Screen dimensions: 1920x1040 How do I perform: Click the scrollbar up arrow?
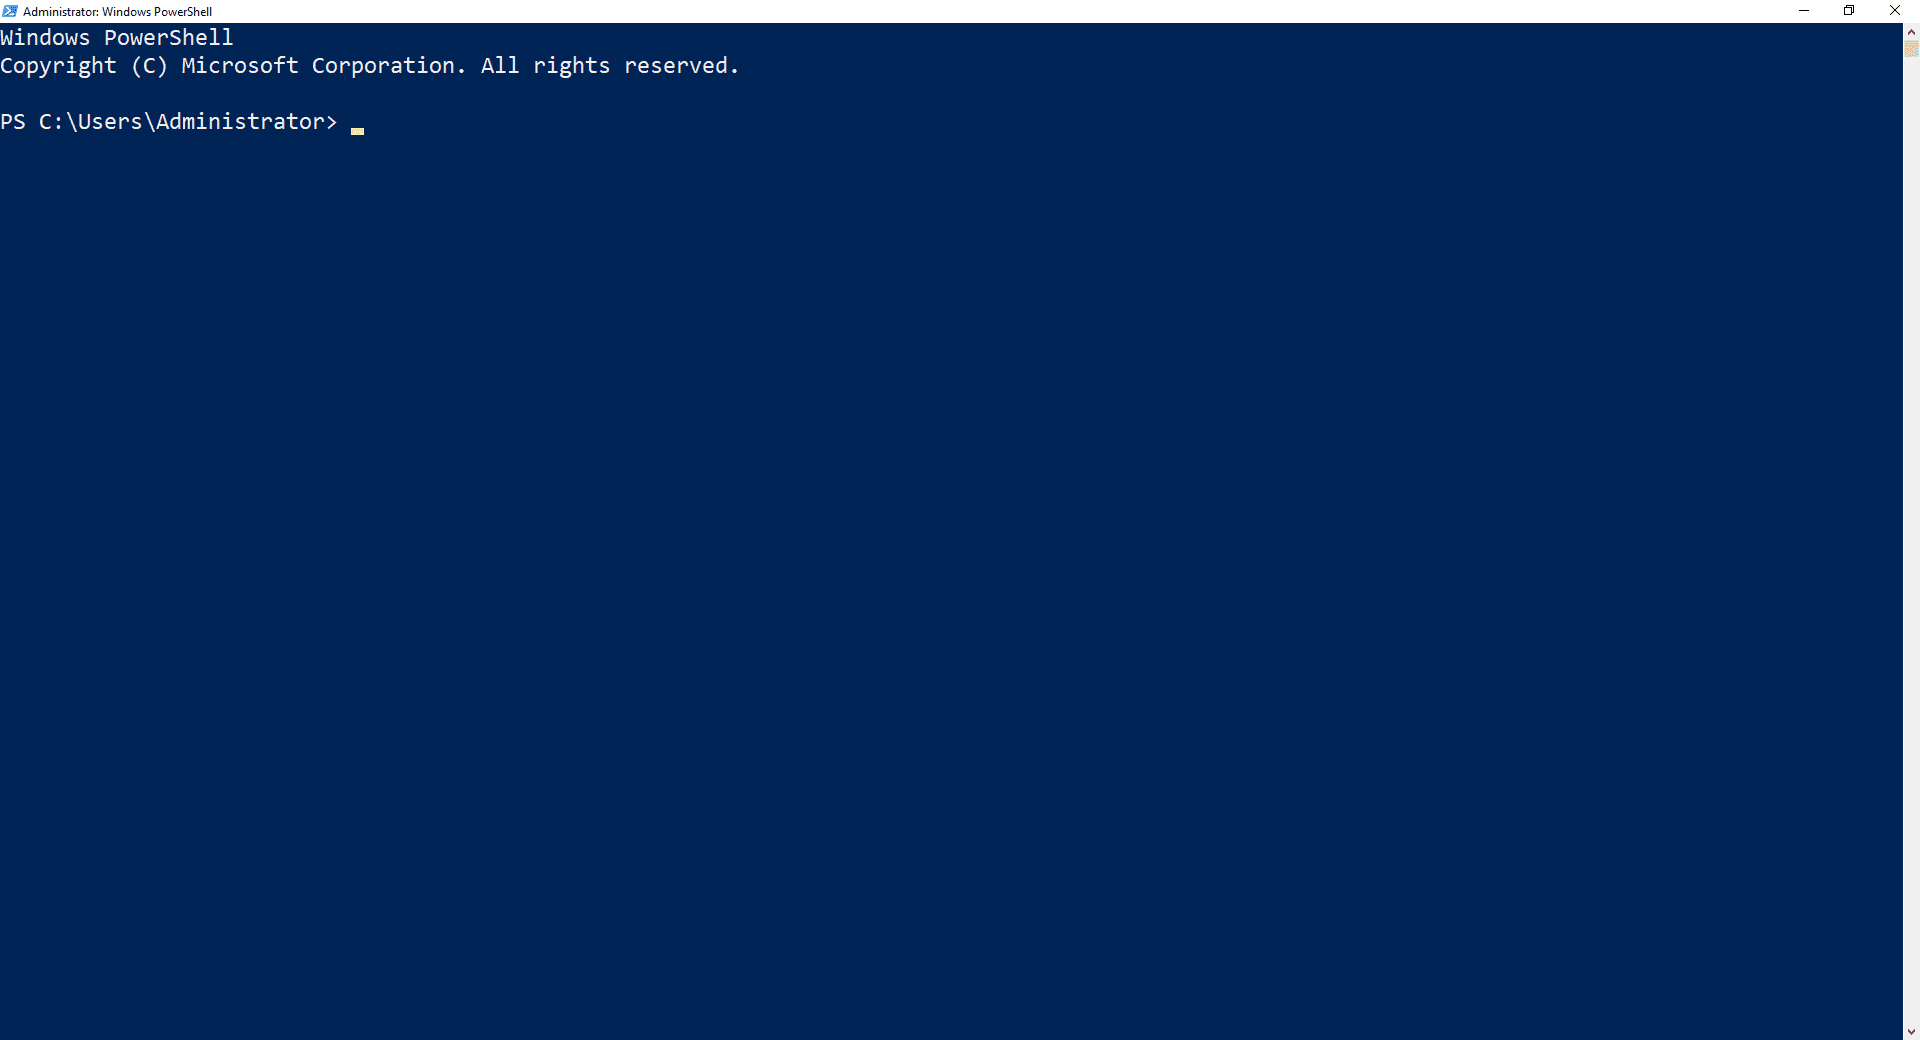click(x=1911, y=32)
